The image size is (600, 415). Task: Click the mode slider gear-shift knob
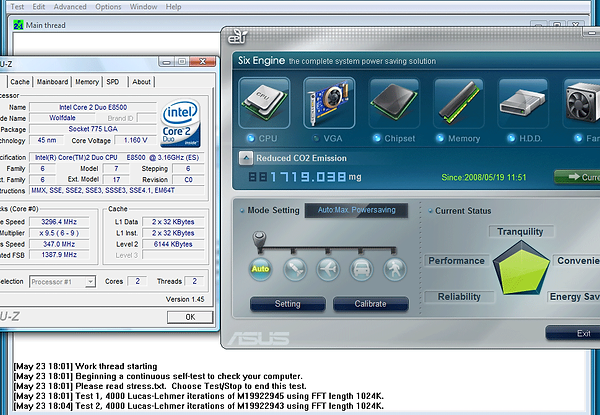coord(259,241)
